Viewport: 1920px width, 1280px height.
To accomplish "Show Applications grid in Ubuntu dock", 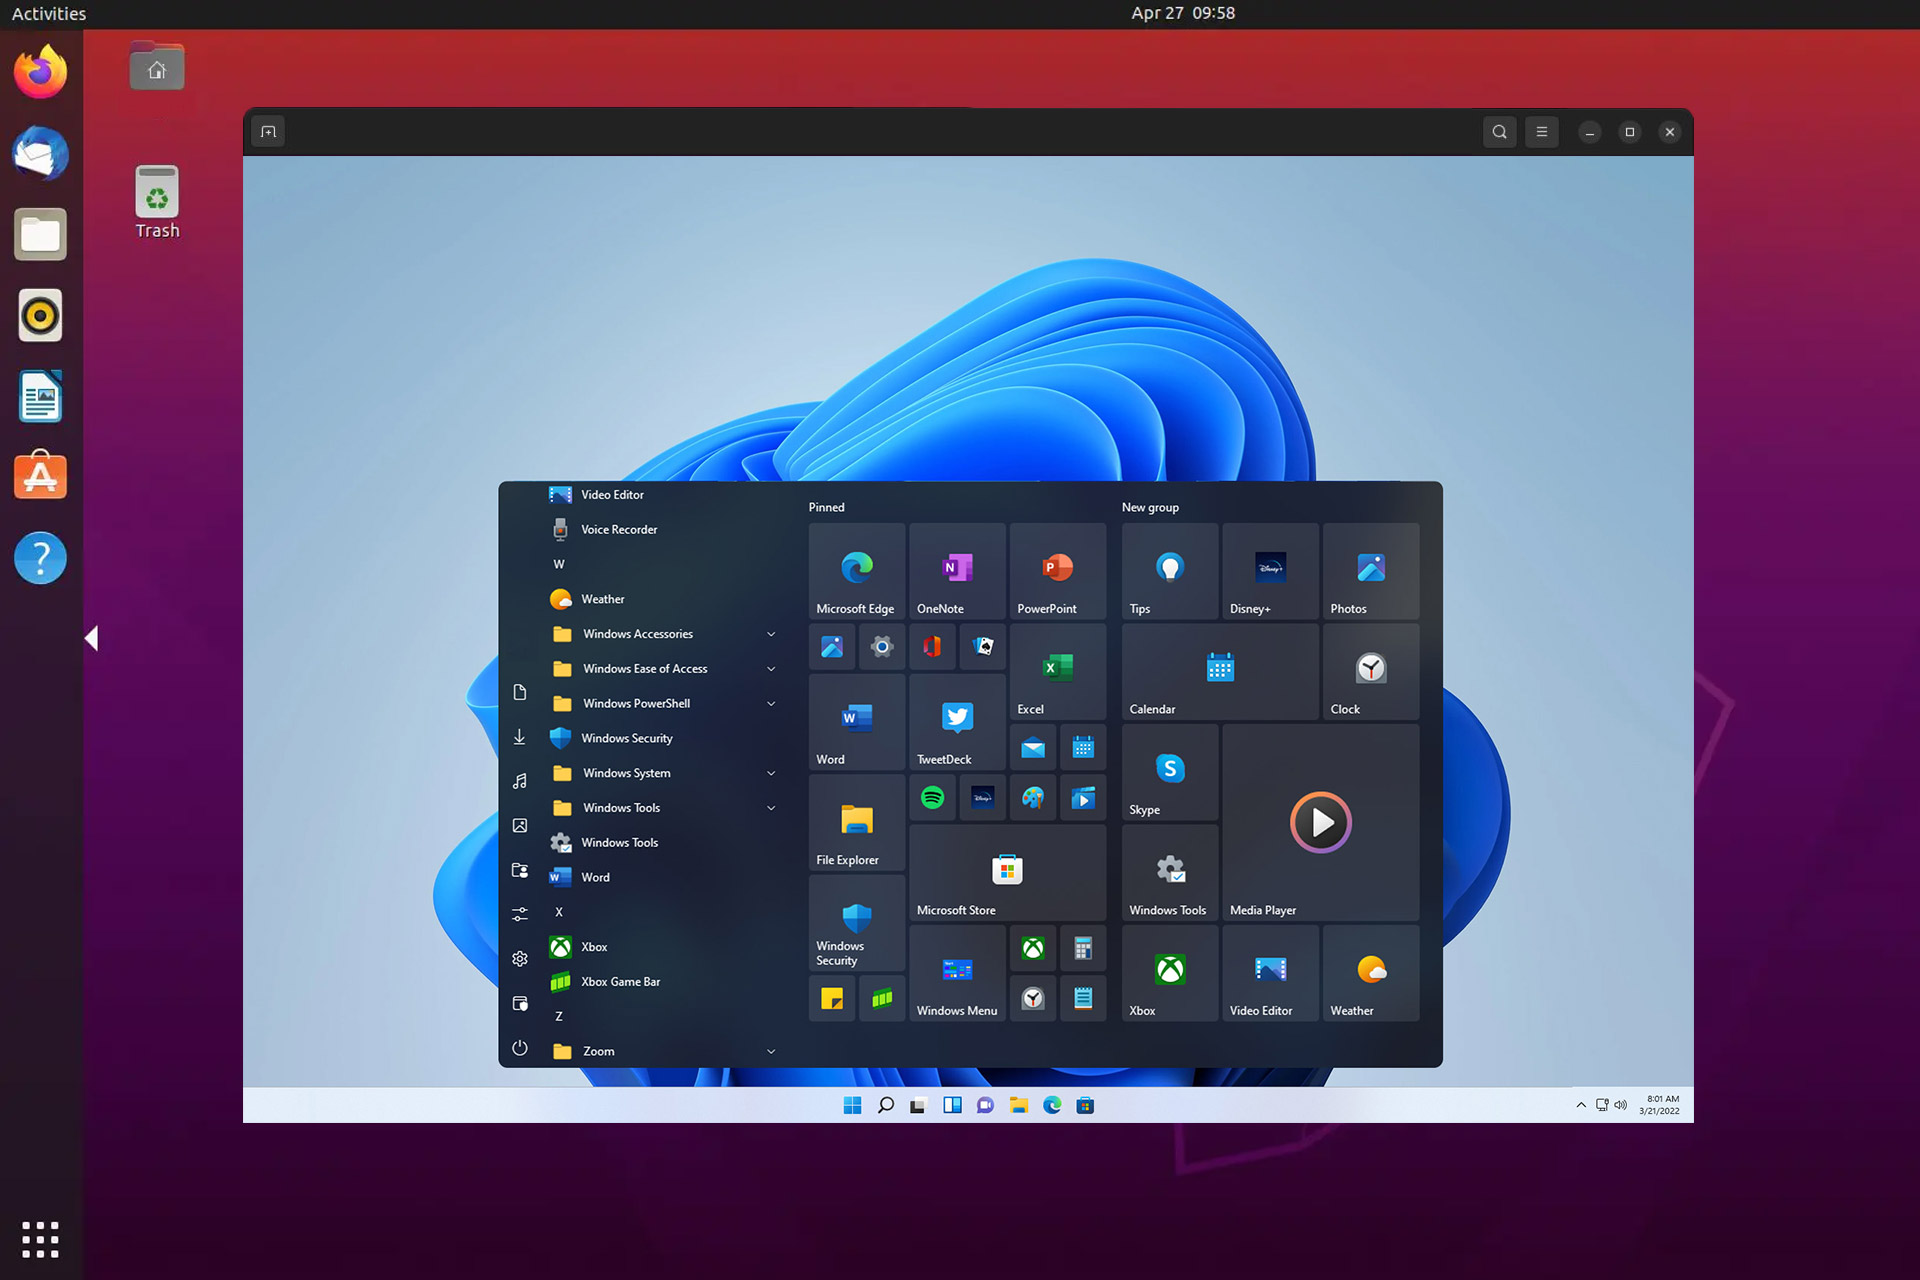I will coord(40,1239).
